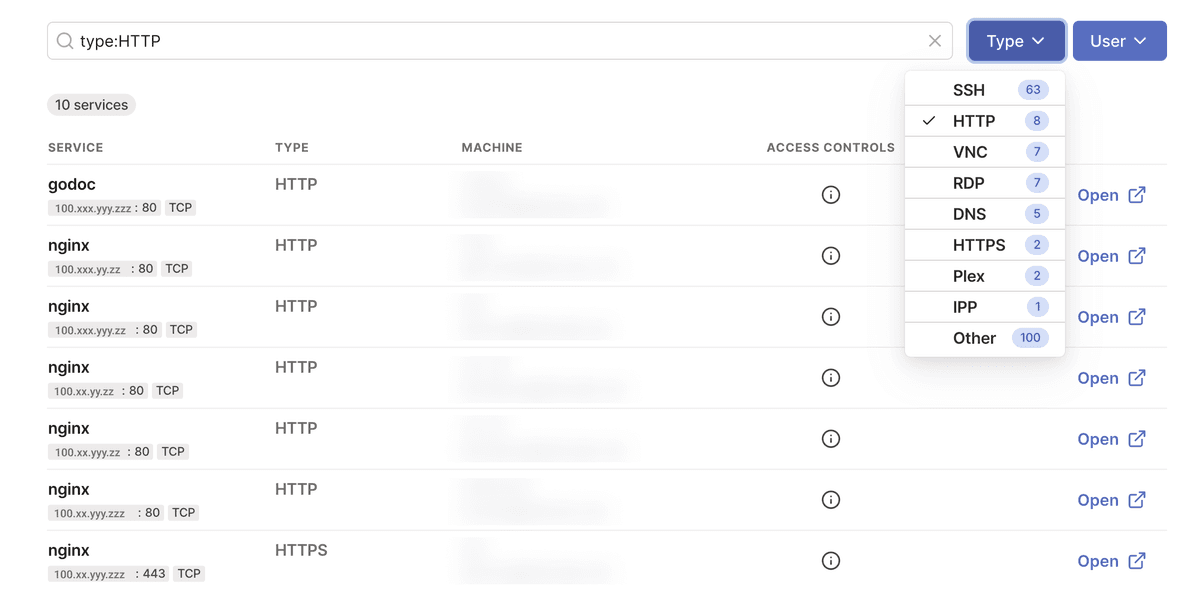The width and height of the screenshot is (1200, 594).
Task: Click the external-link icon beside godoc's Open link
Action: [1137, 195]
